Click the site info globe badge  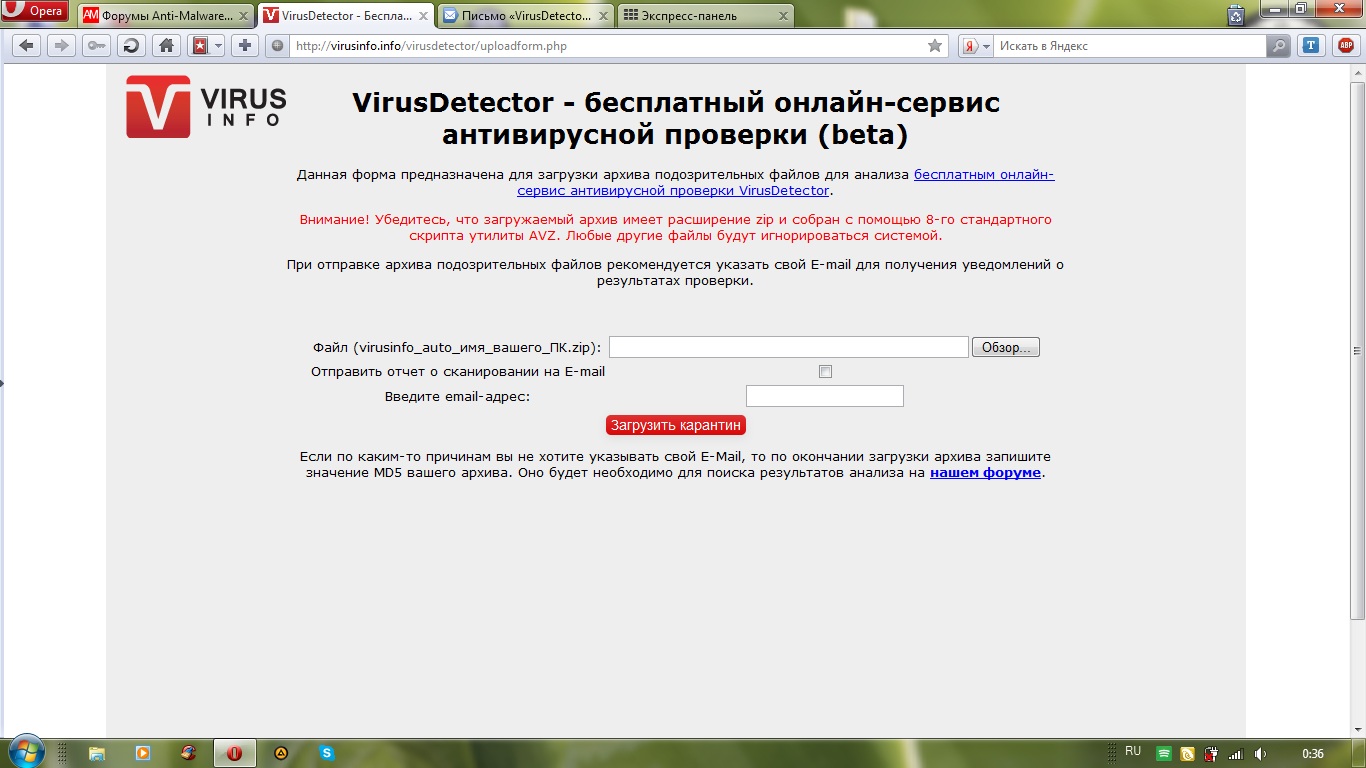coord(277,46)
